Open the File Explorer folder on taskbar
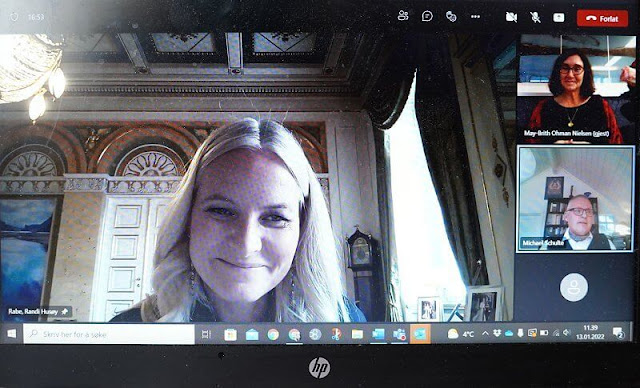 click(357, 335)
